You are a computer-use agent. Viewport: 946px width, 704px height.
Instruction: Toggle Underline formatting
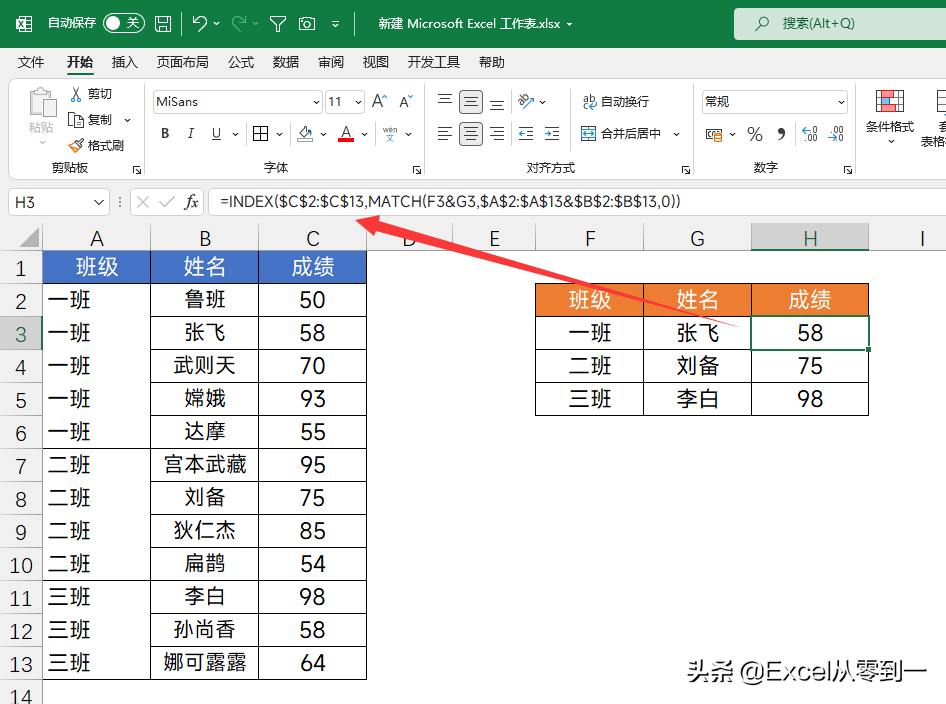217,133
